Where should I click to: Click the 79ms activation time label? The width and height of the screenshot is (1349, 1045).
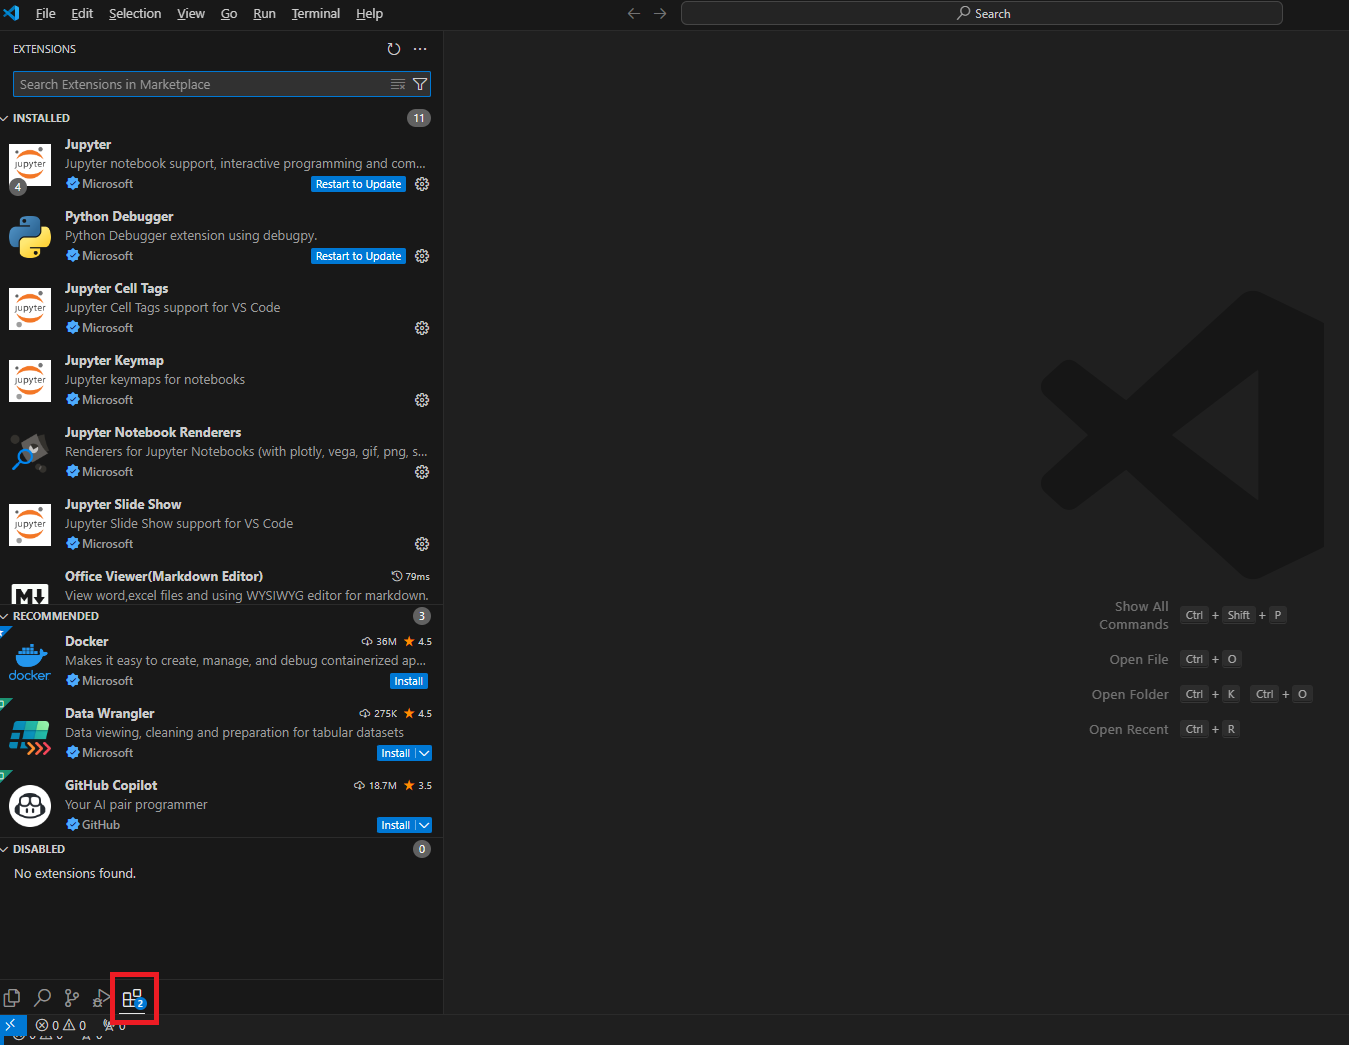pyautogui.click(x=411, y=576)
